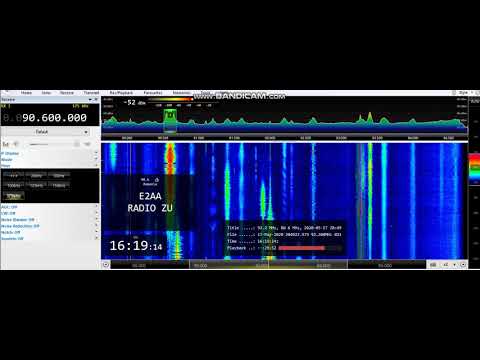
Task: Click the zoom control at waterfall bottom right
Action: tap(446, 265)
